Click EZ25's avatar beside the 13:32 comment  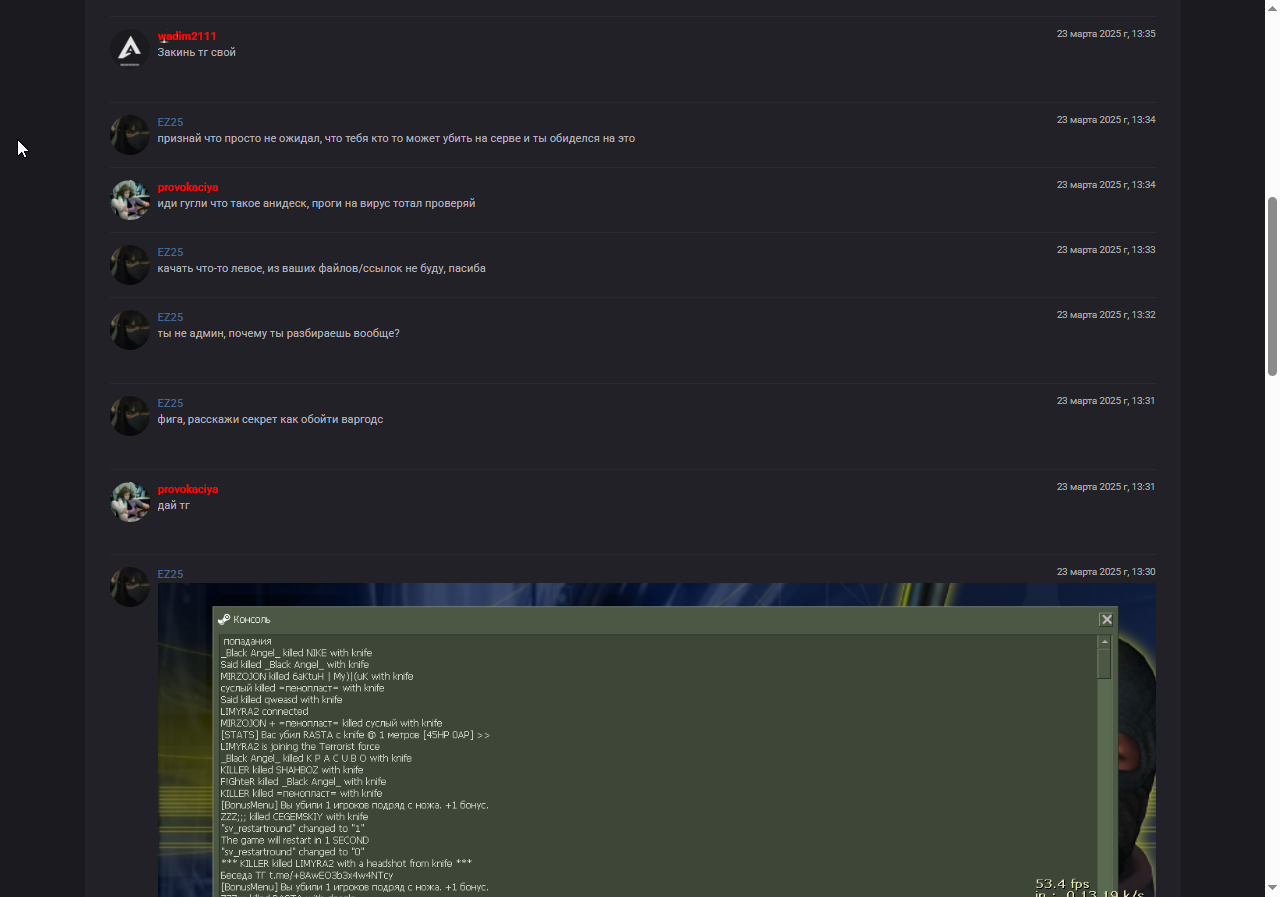click(130, 330)
